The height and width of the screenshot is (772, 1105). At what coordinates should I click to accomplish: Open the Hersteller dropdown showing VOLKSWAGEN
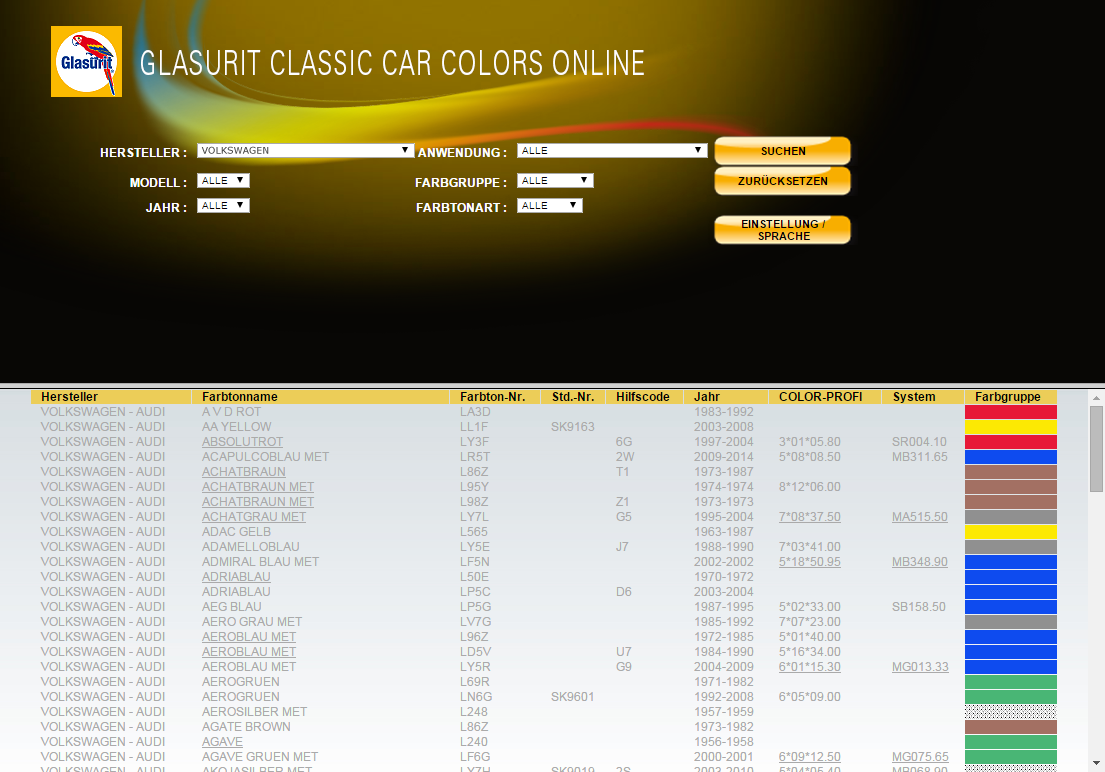coord(305,150)
